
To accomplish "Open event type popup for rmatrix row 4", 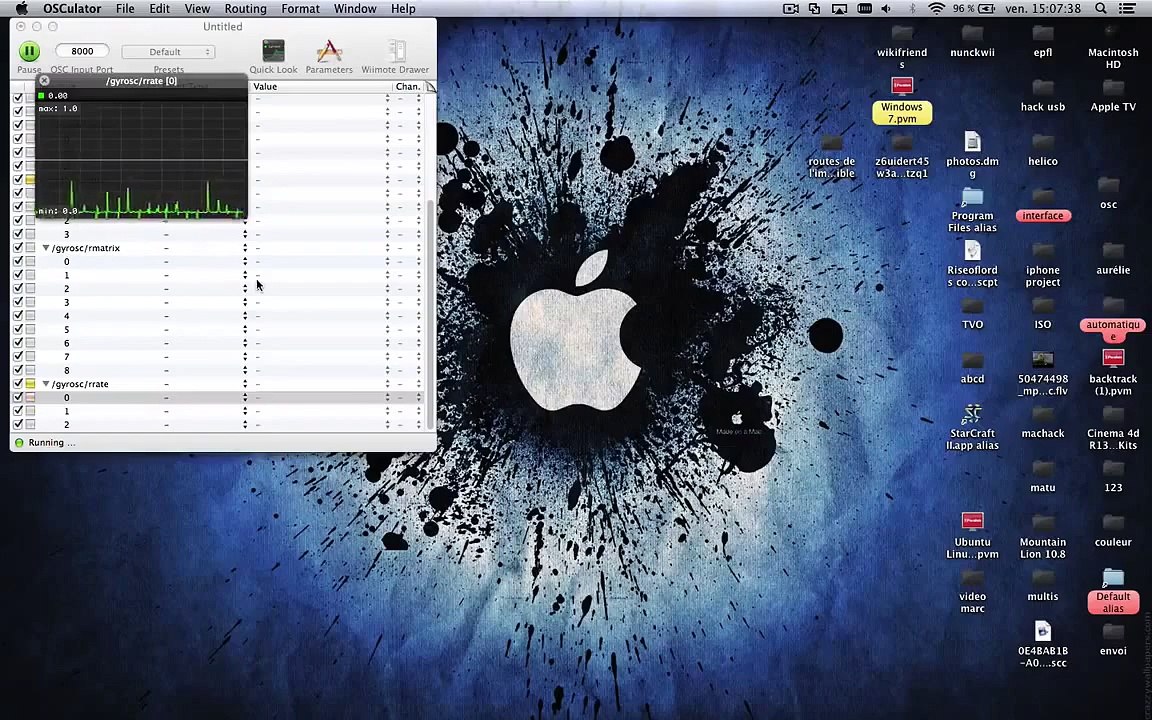I will tap(245, 316).
